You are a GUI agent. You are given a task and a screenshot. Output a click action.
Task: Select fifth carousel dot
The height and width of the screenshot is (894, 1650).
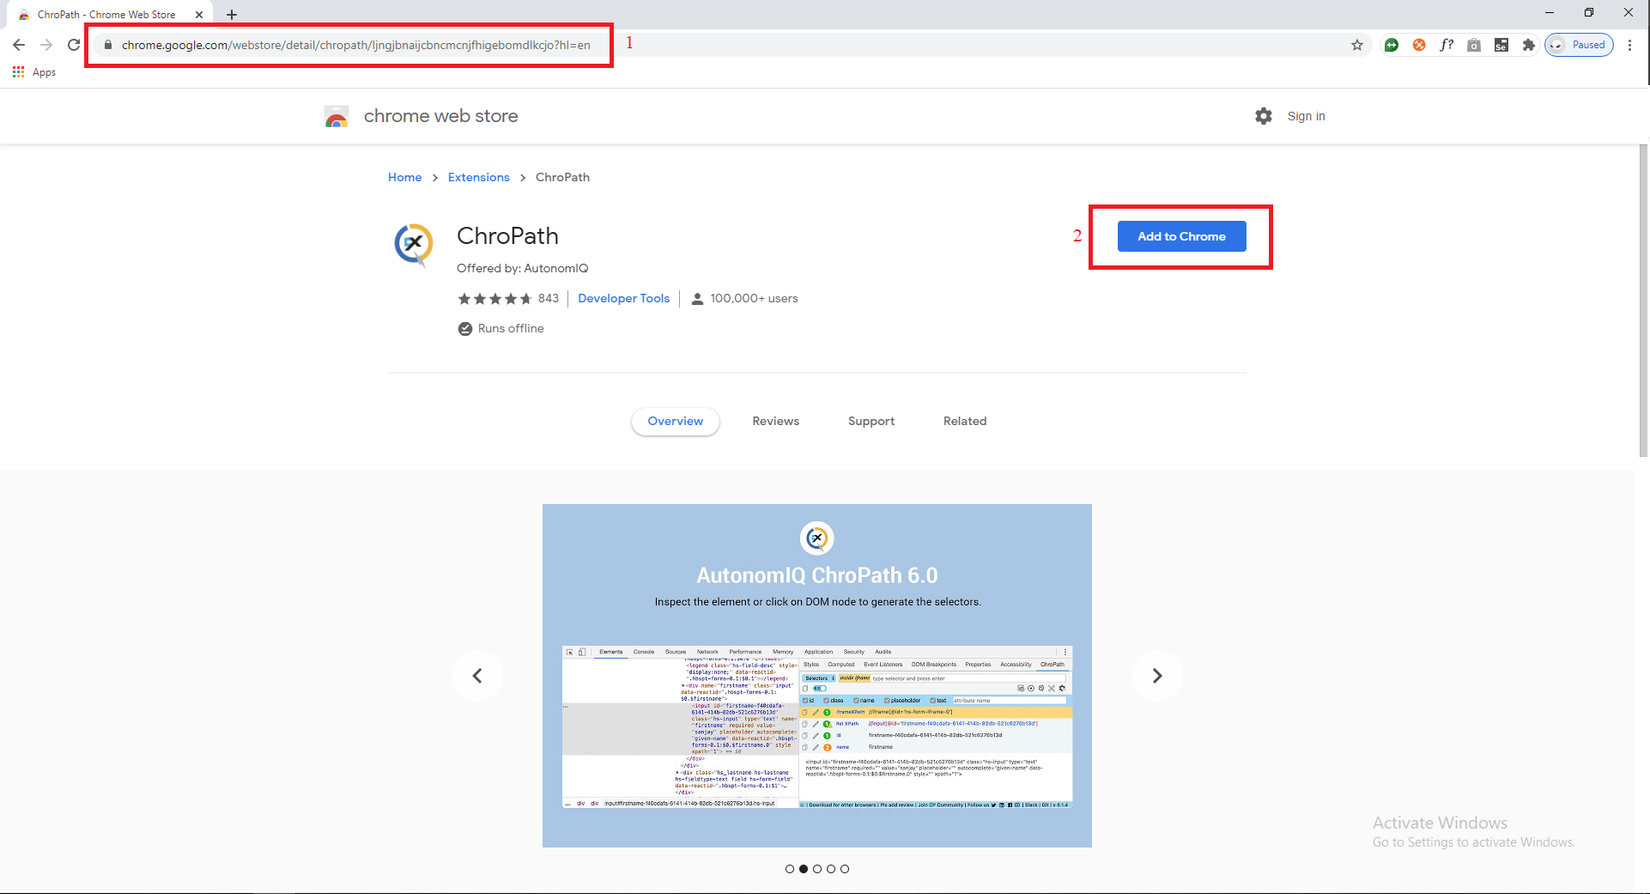coord(845,869)
